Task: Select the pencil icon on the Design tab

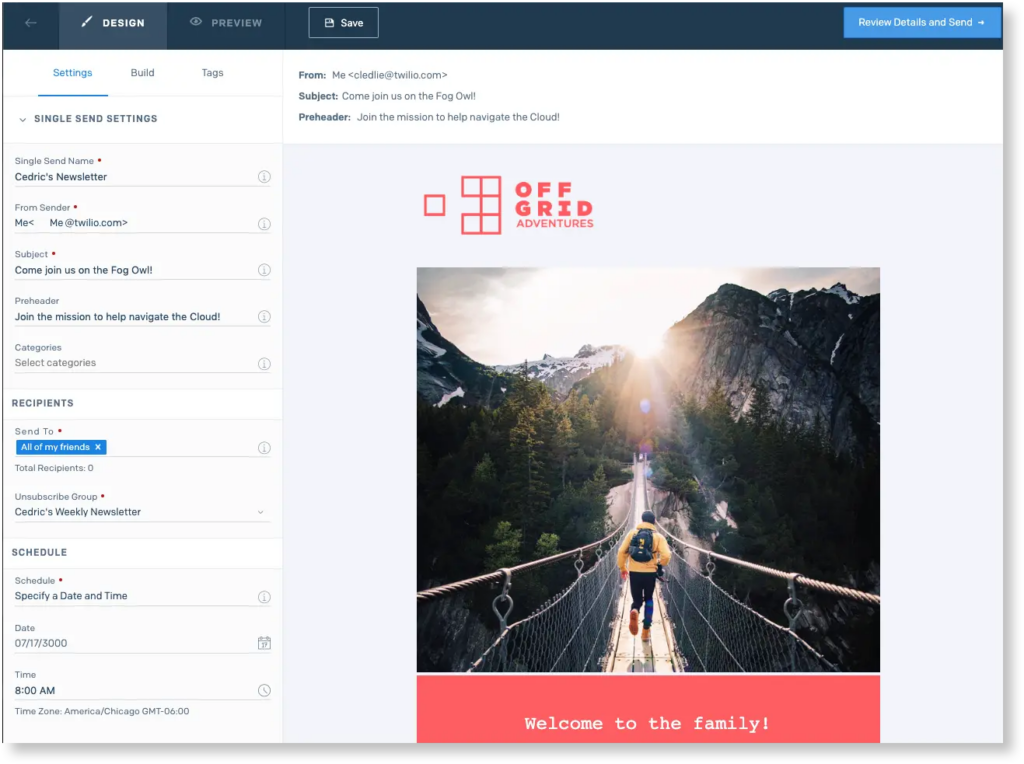Action: point(84,21)
